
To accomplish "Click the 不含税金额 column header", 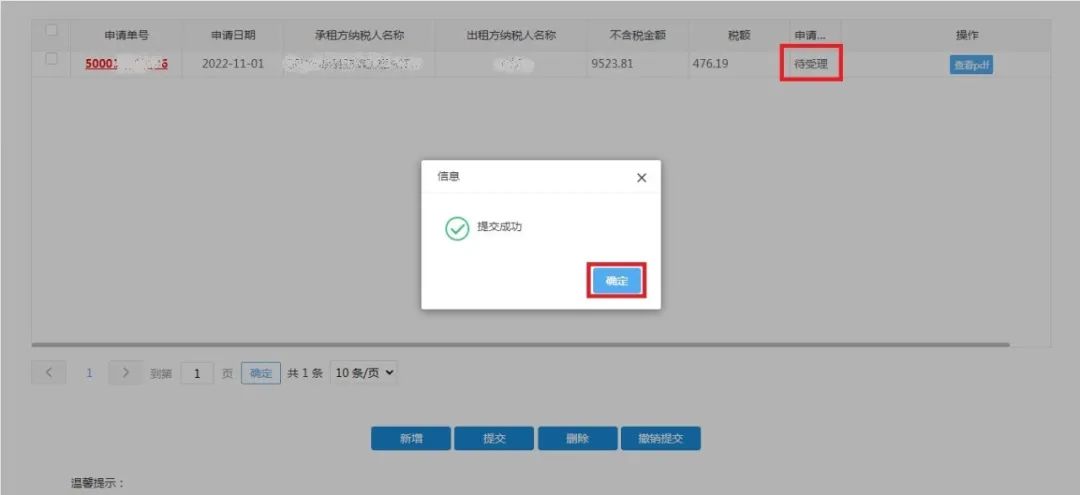I will tap(638, 35).
